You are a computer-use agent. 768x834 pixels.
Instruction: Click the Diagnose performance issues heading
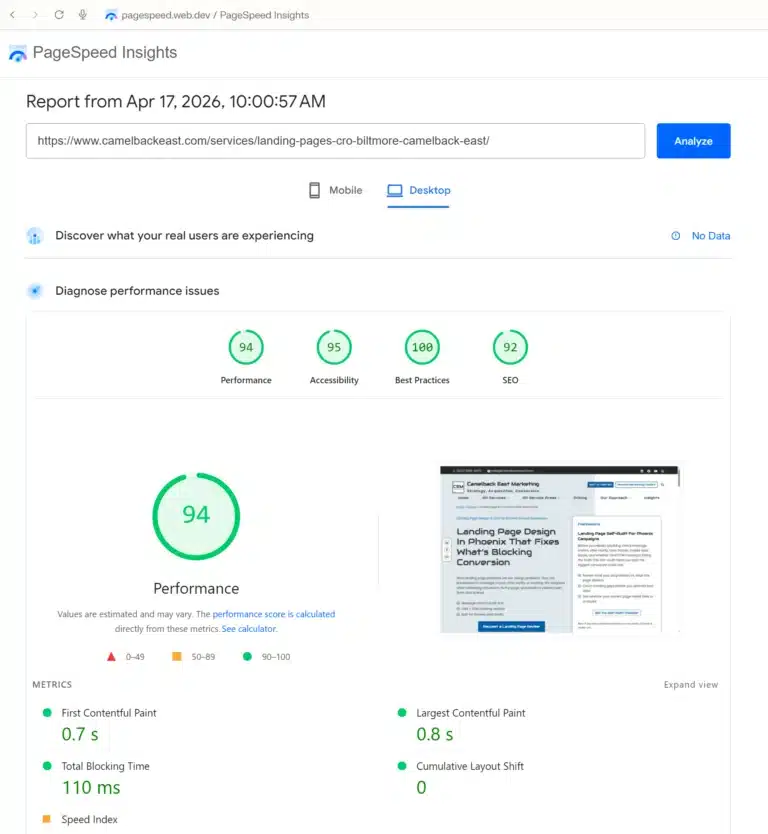pos(137,291)
